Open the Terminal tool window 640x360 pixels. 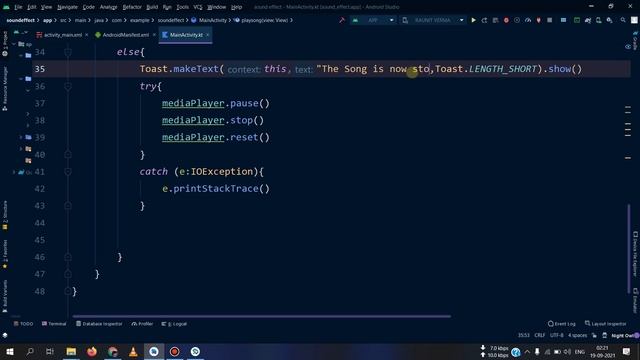[x=54, y=324]
